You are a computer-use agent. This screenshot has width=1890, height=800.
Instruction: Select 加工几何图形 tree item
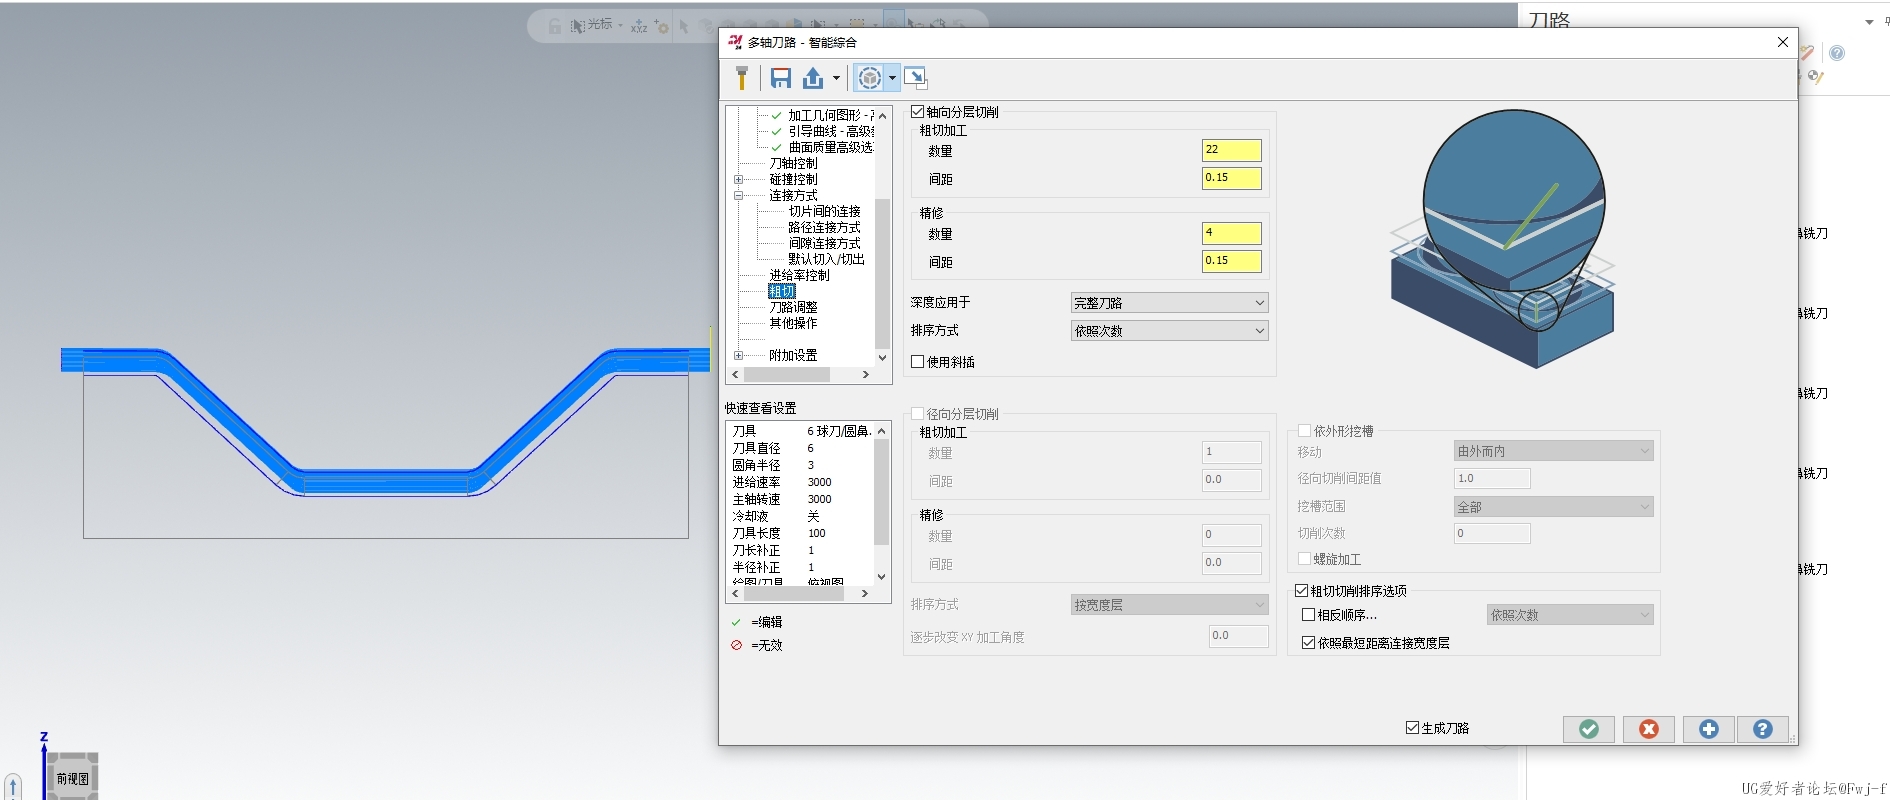(x=830, y=115)
